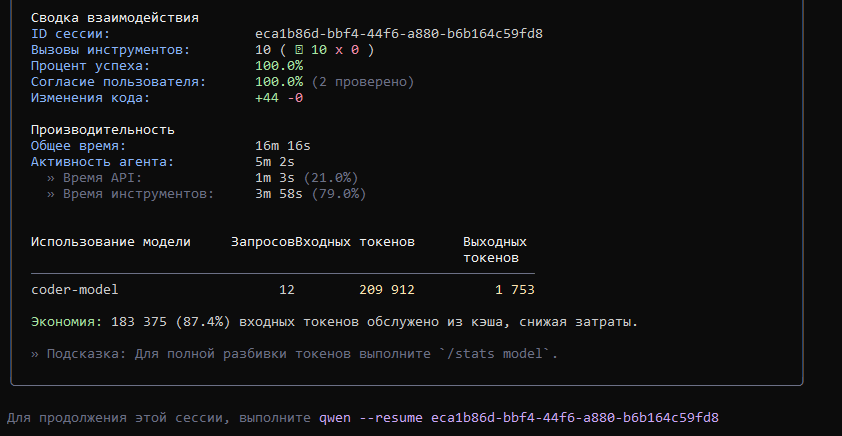Click the input tokens value 209 912
The height and width of the screenshot is (436, 842).
coord(386,290)
